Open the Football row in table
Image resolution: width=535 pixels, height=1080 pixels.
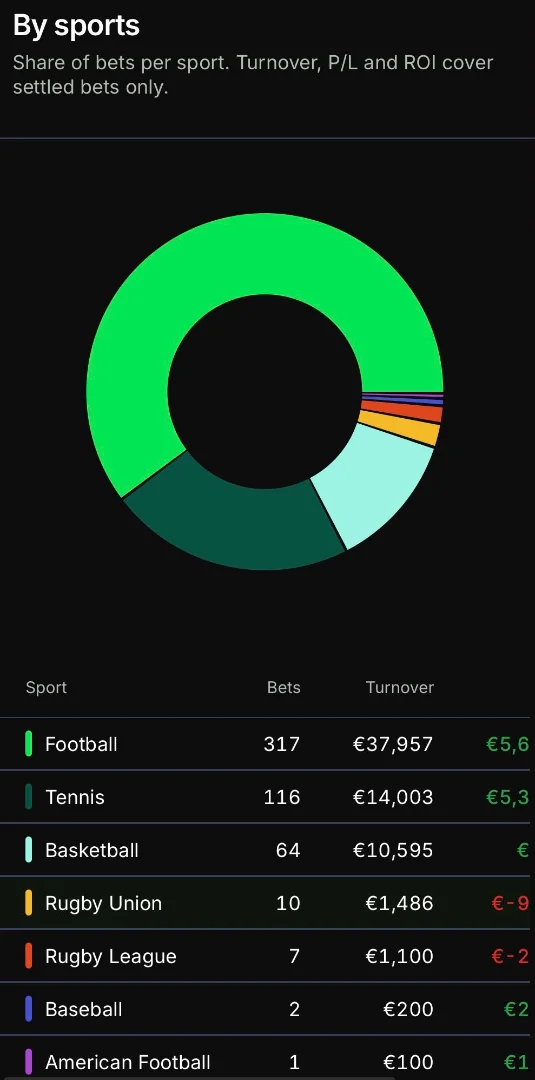(267, 744)
